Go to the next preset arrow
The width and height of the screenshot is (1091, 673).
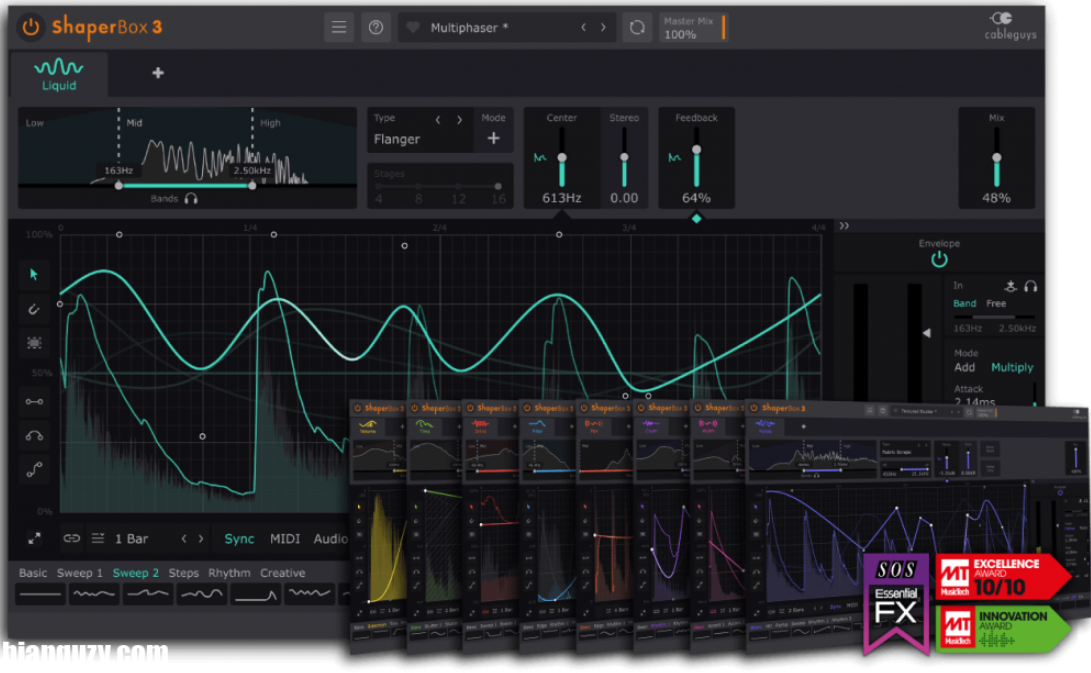click(603, 27)
